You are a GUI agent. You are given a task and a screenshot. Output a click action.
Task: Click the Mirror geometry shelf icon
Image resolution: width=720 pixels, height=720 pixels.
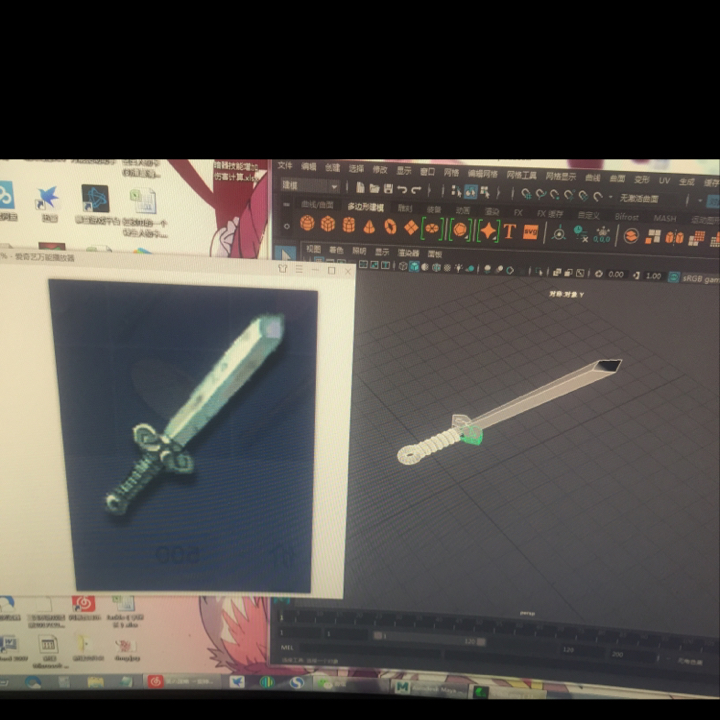tap(675, 237)
